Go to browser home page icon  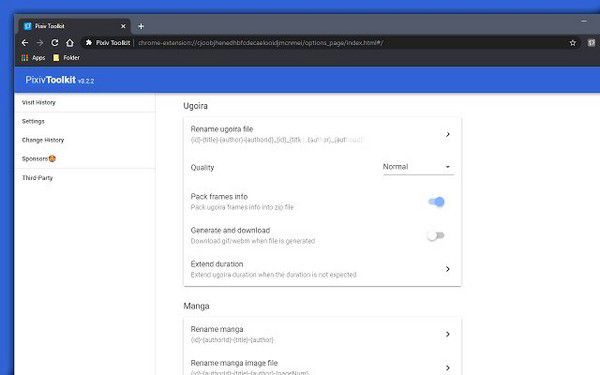(70, 43)
